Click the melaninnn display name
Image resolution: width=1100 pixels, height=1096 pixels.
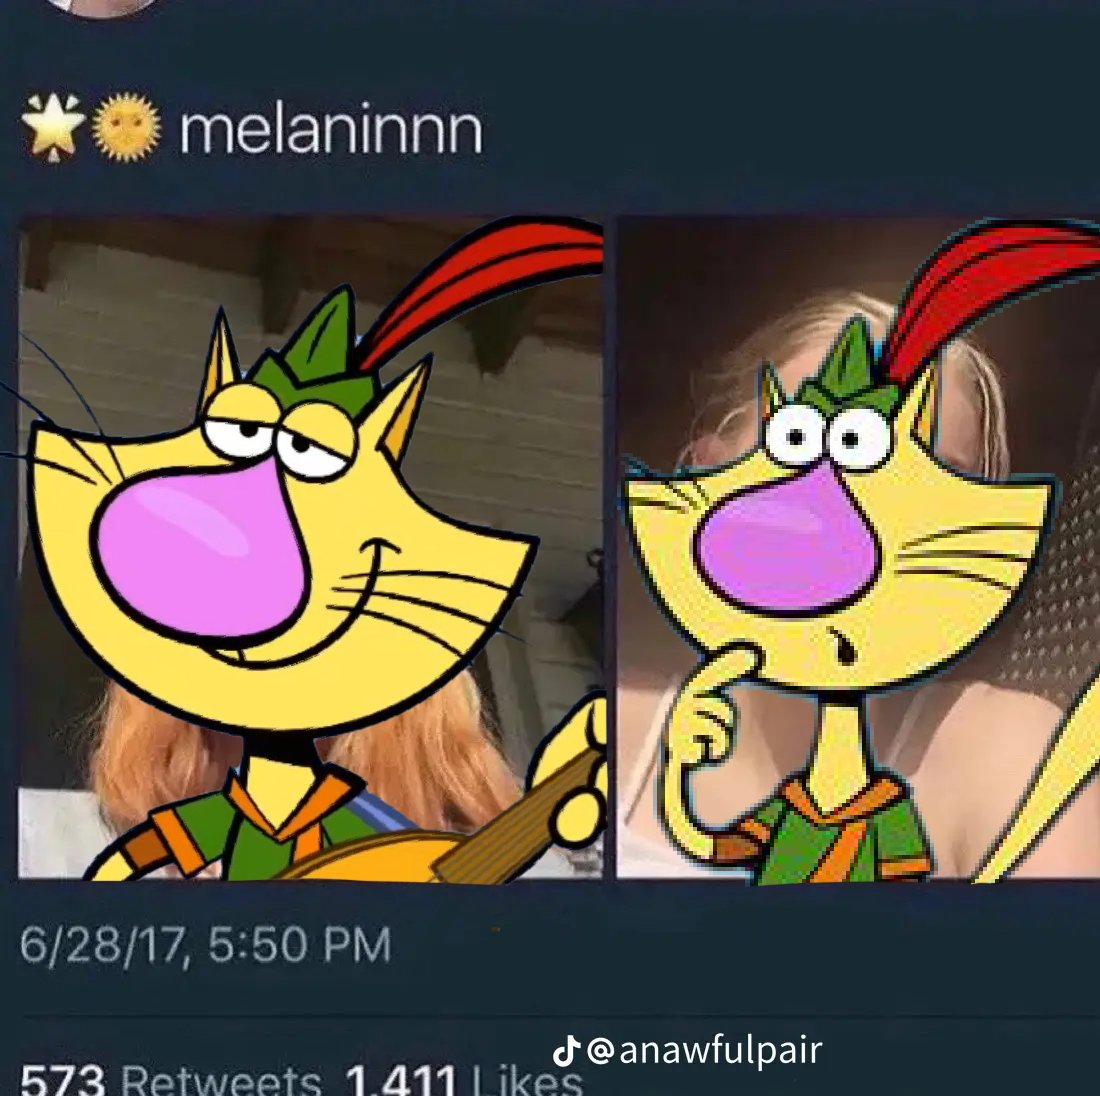click(x=331, y=129)
